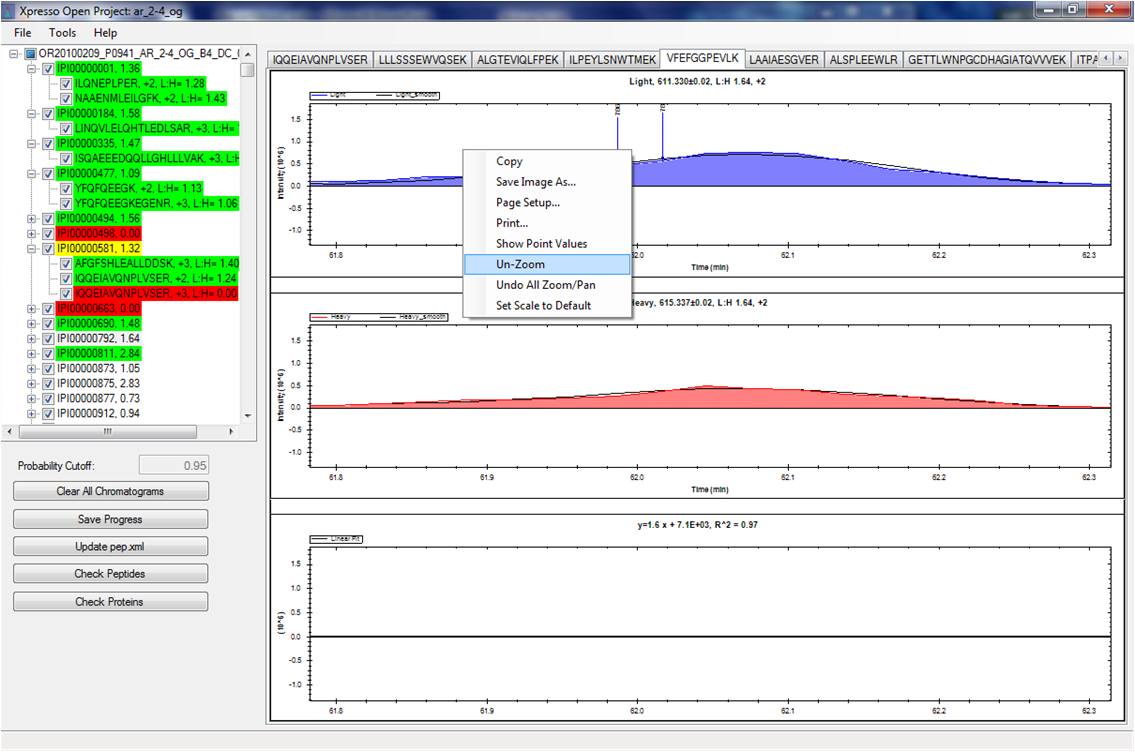Collapse the IPI00000581 protein node
This screenshot has height=752, width=1135.
[31, 248]
